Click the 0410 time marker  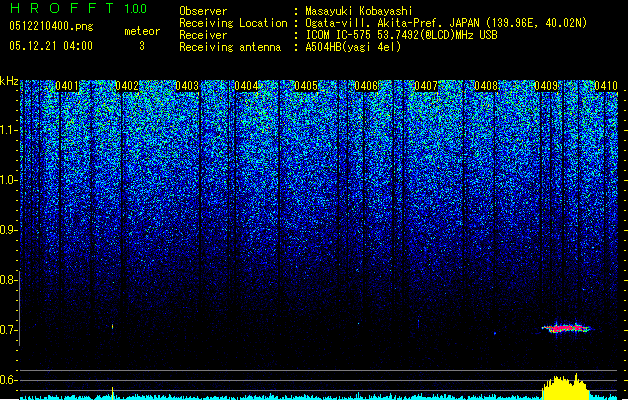pyautogui.click(x=606, y=86)
